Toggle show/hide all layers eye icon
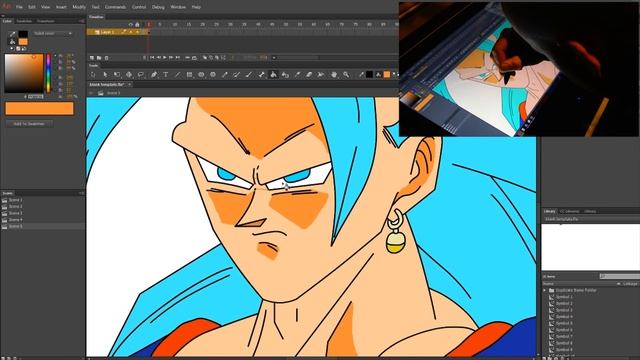 point(131,24)
